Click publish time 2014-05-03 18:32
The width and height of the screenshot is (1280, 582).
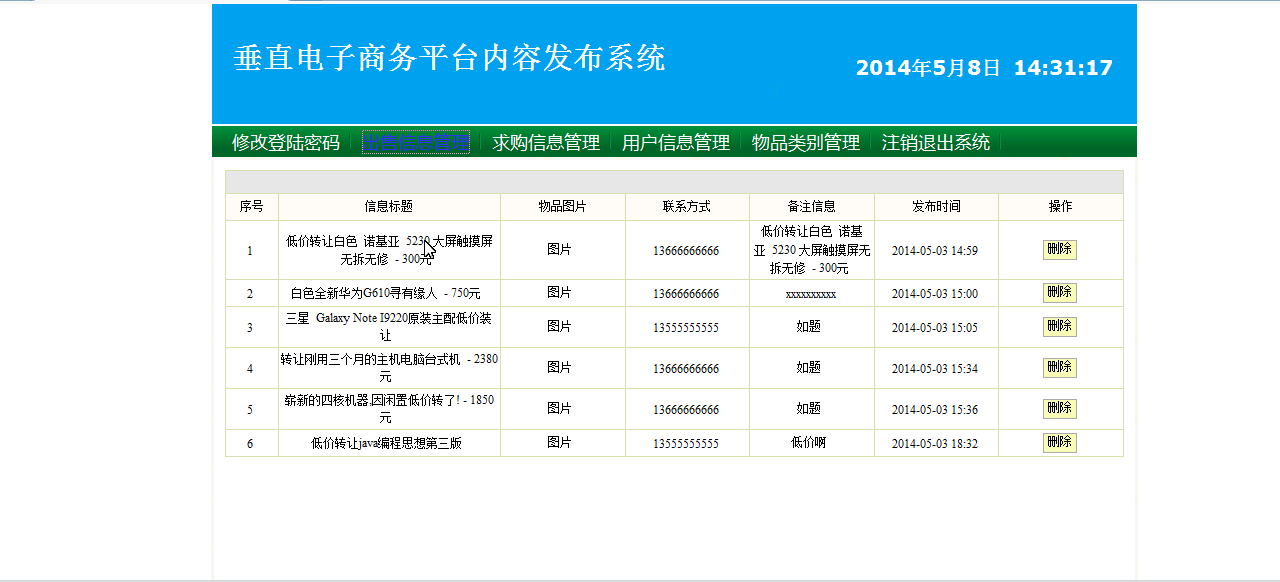935,444
